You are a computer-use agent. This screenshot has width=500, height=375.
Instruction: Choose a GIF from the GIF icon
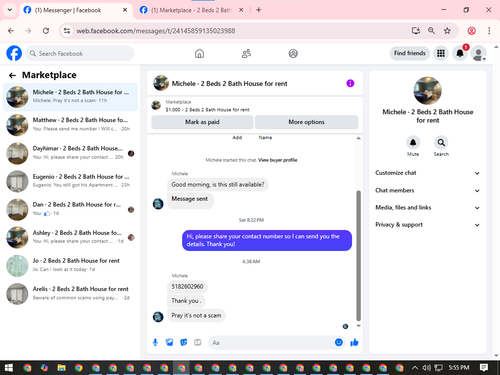click(198, 342)
